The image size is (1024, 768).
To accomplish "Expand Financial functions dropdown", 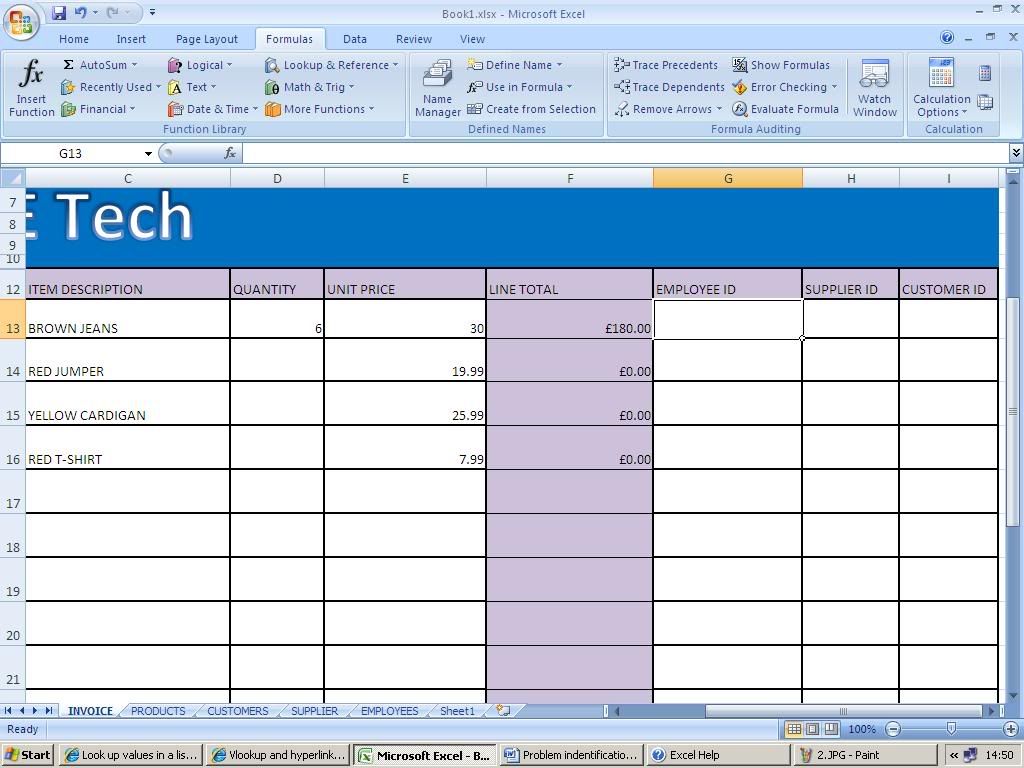I will click(98, 109).
